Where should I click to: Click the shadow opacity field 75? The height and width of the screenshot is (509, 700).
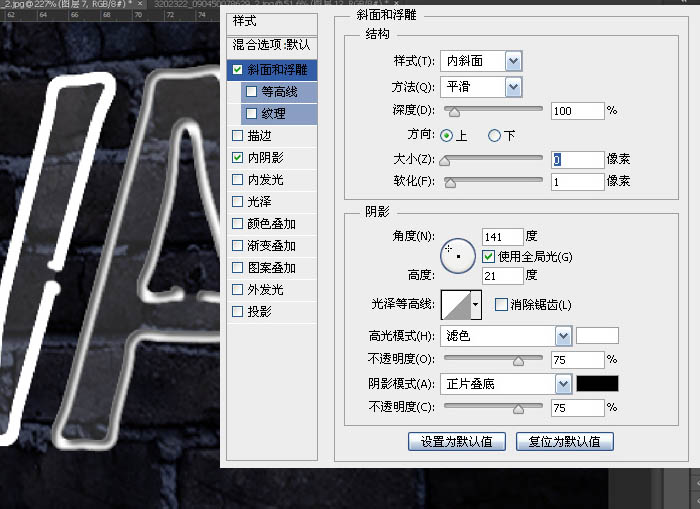point(578,408)
